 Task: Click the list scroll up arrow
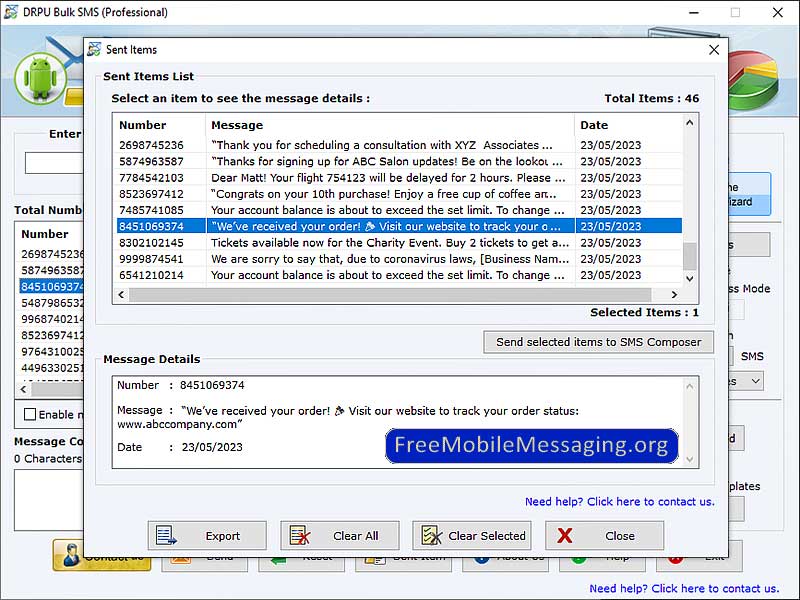pos(689,122)
